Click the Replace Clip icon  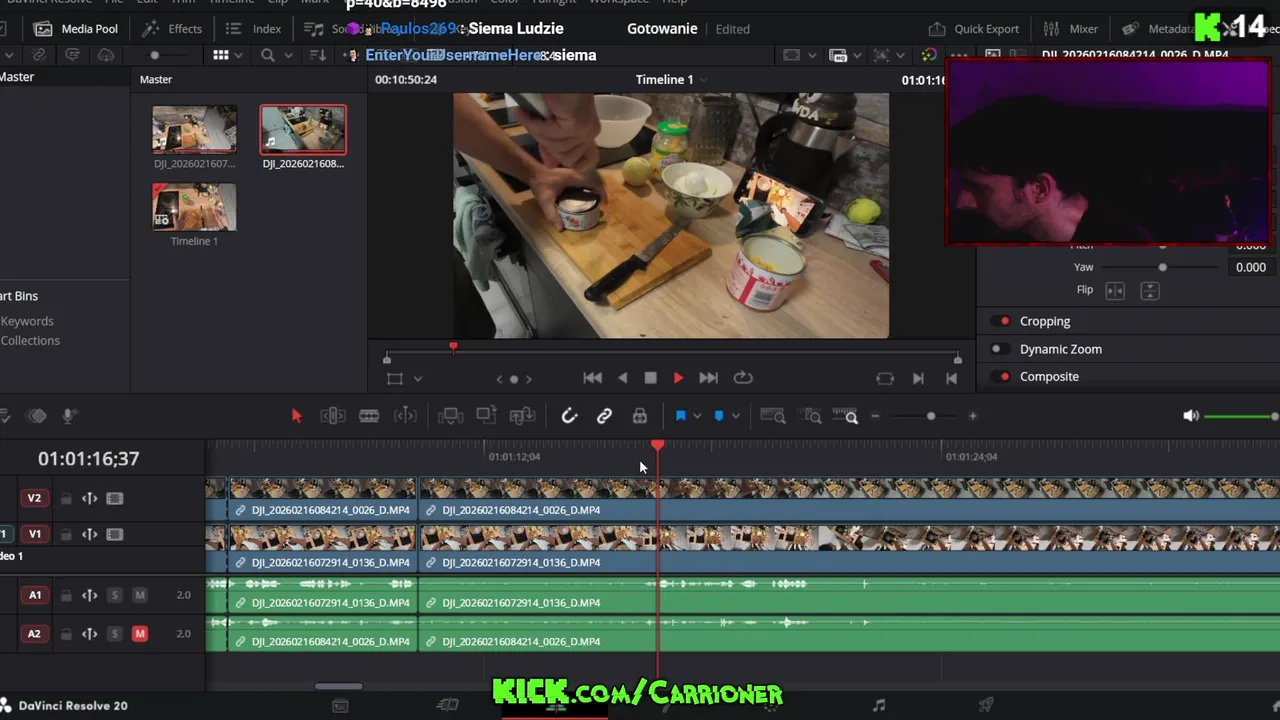522,416
